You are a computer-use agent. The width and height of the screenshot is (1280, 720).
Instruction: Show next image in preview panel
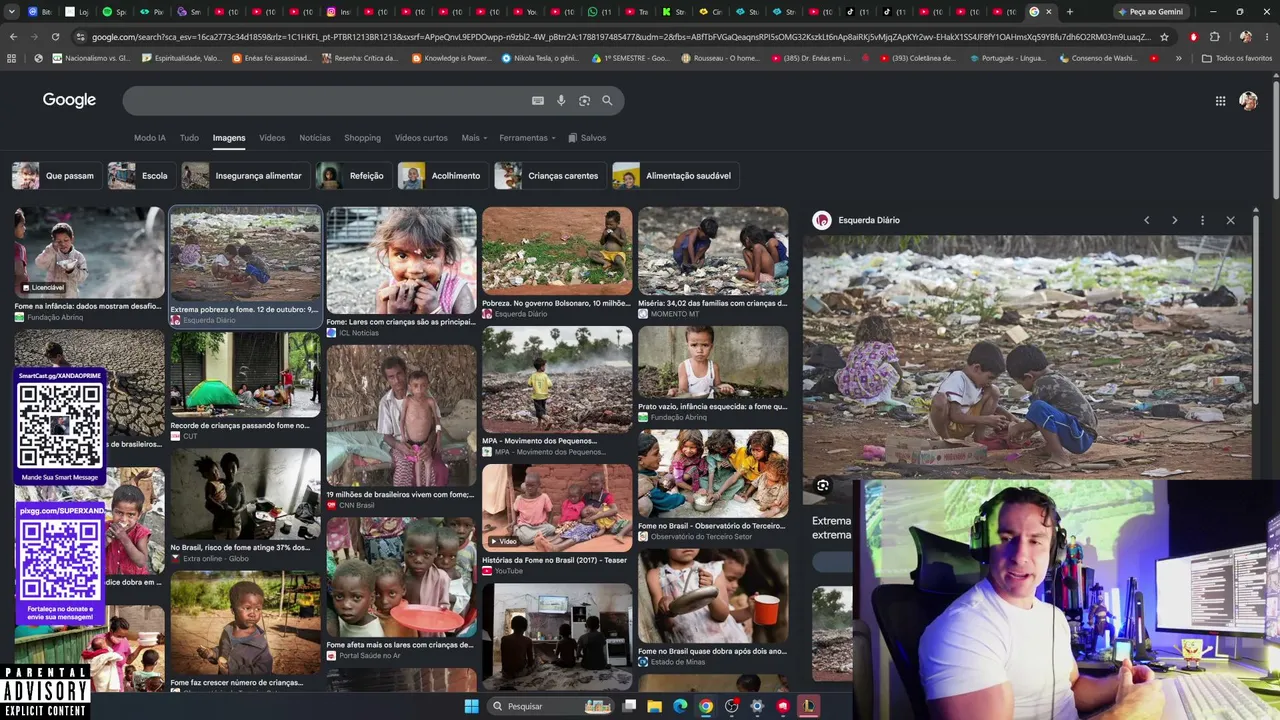[1175, 220]
